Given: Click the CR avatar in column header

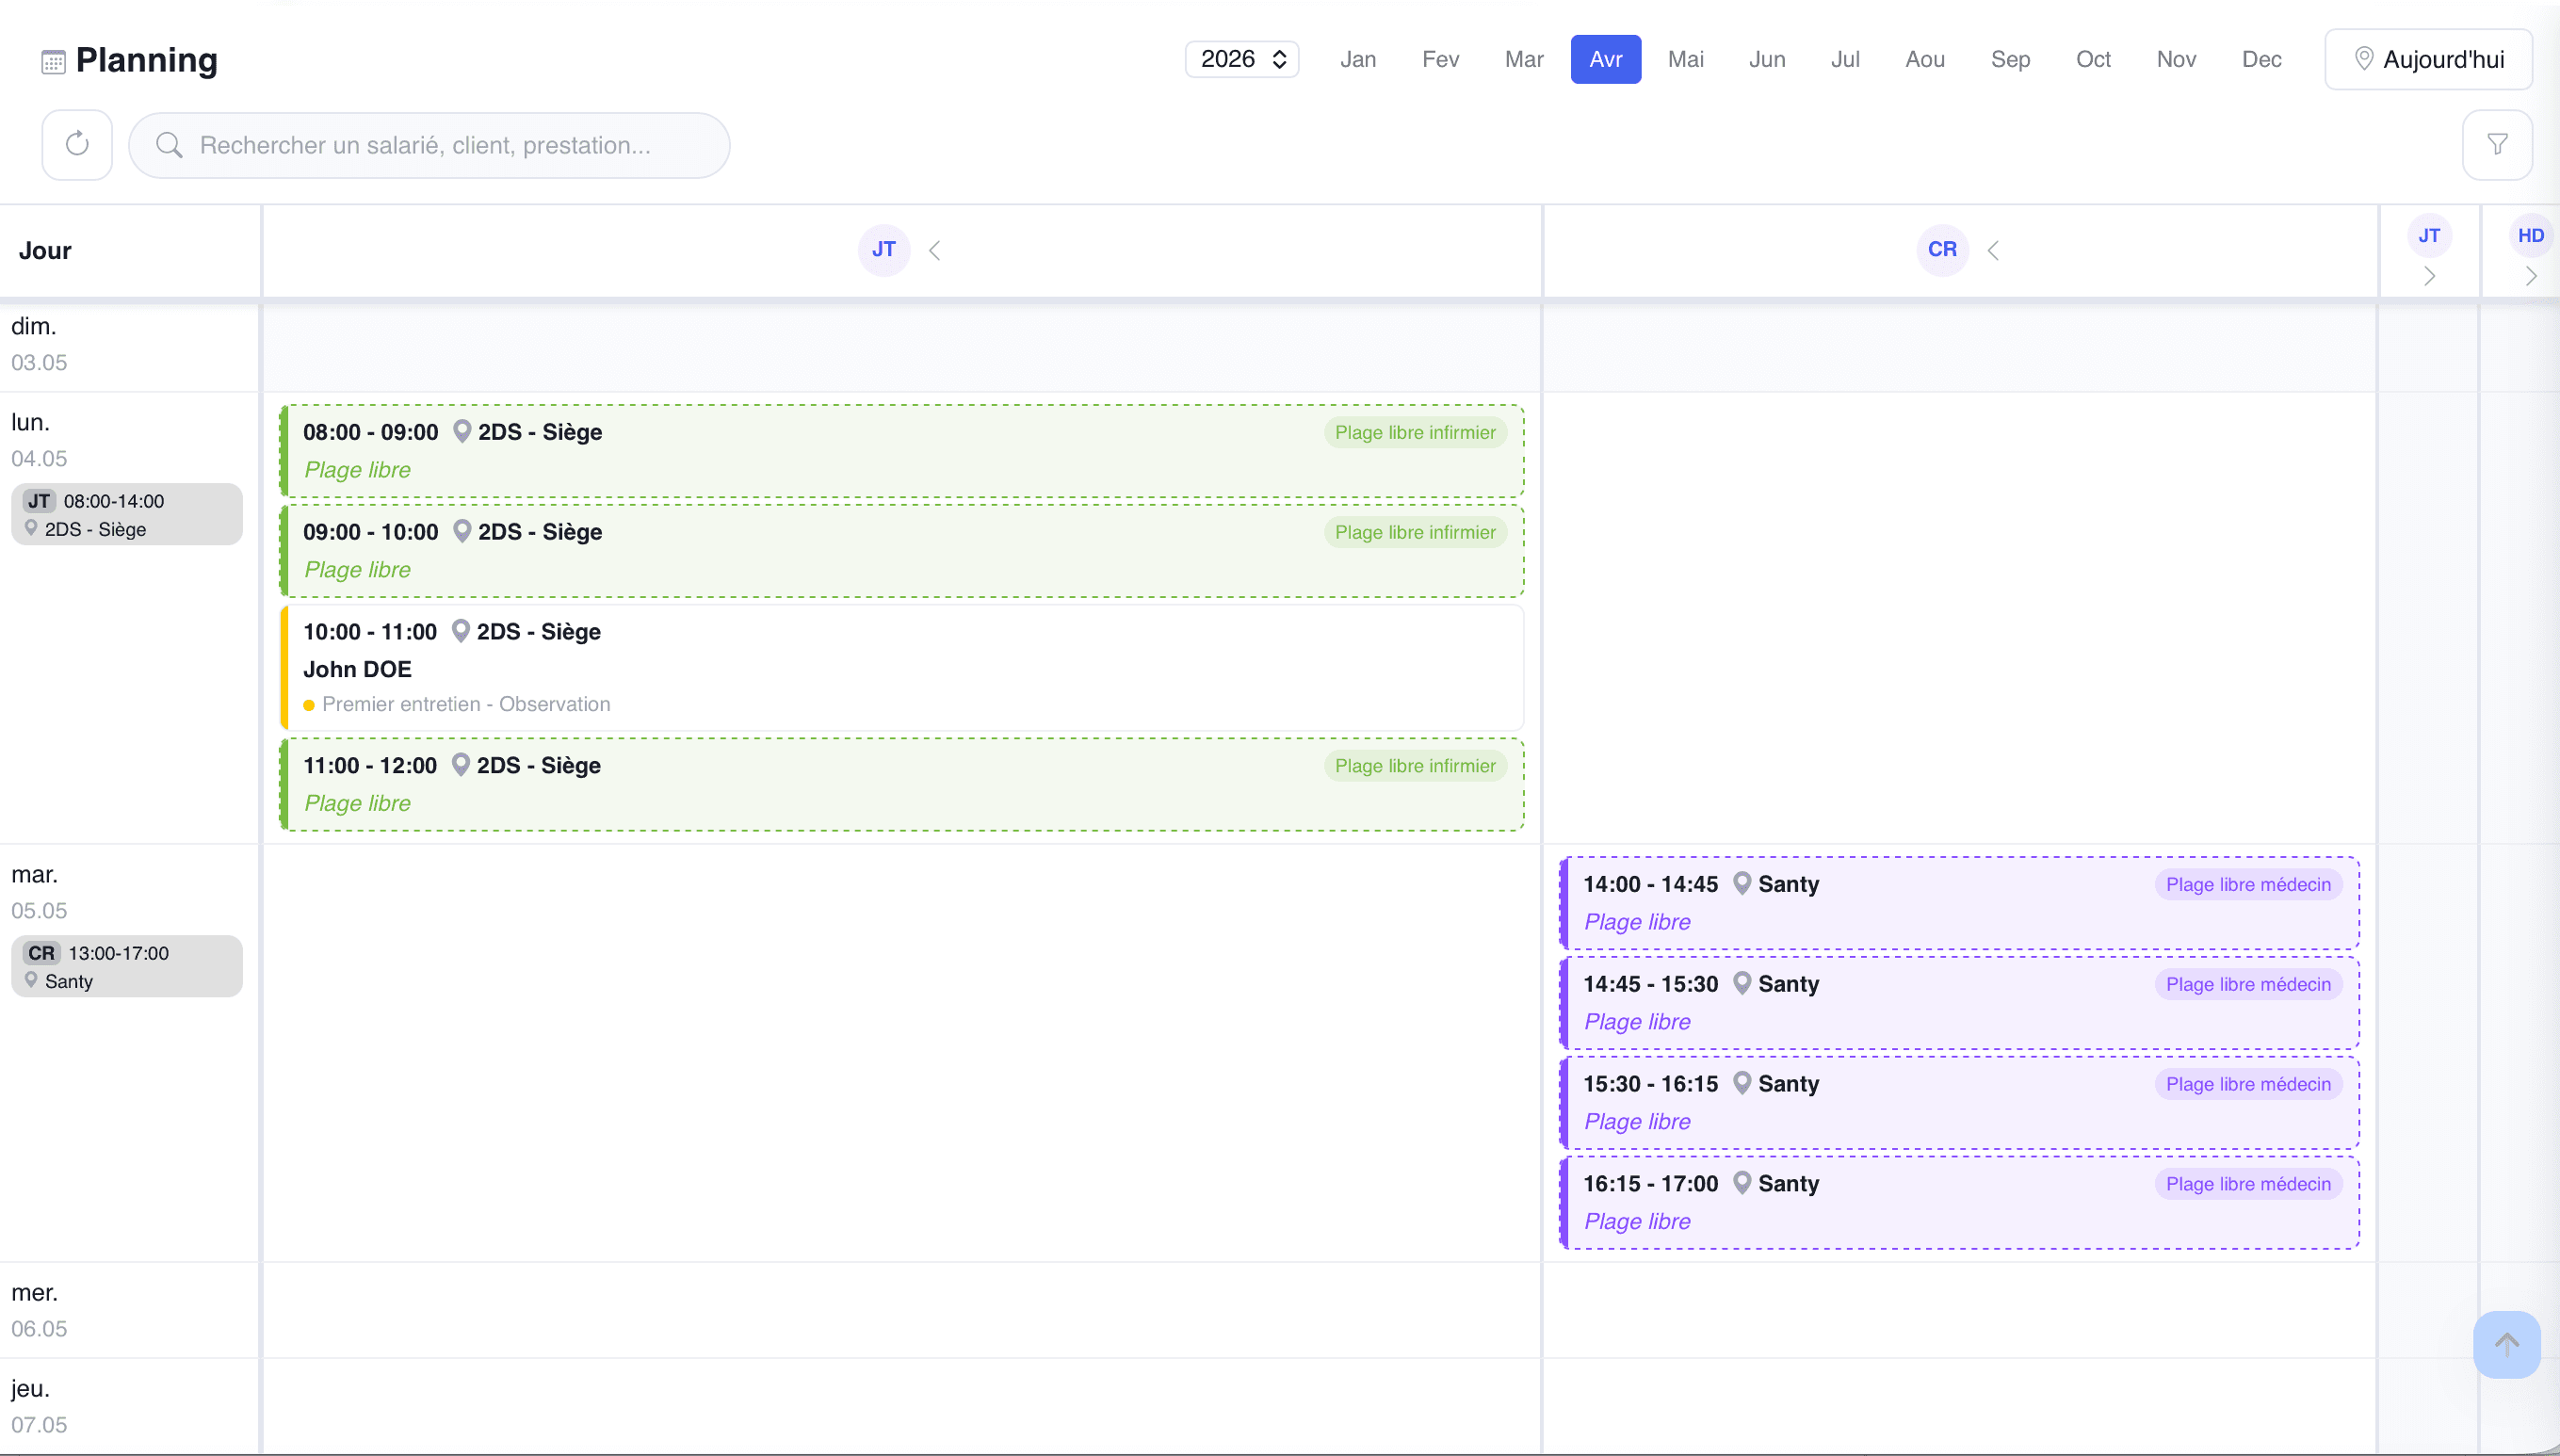Looking at the screenshot, I should point(1942,250).
